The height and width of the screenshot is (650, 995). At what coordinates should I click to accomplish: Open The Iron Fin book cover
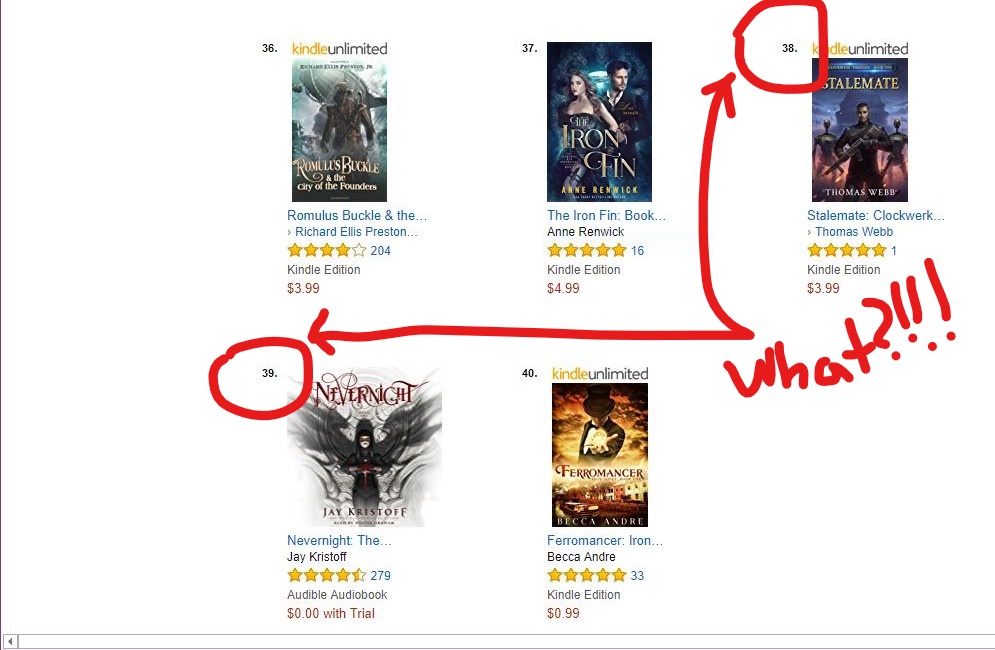click(x=600, y=122)
